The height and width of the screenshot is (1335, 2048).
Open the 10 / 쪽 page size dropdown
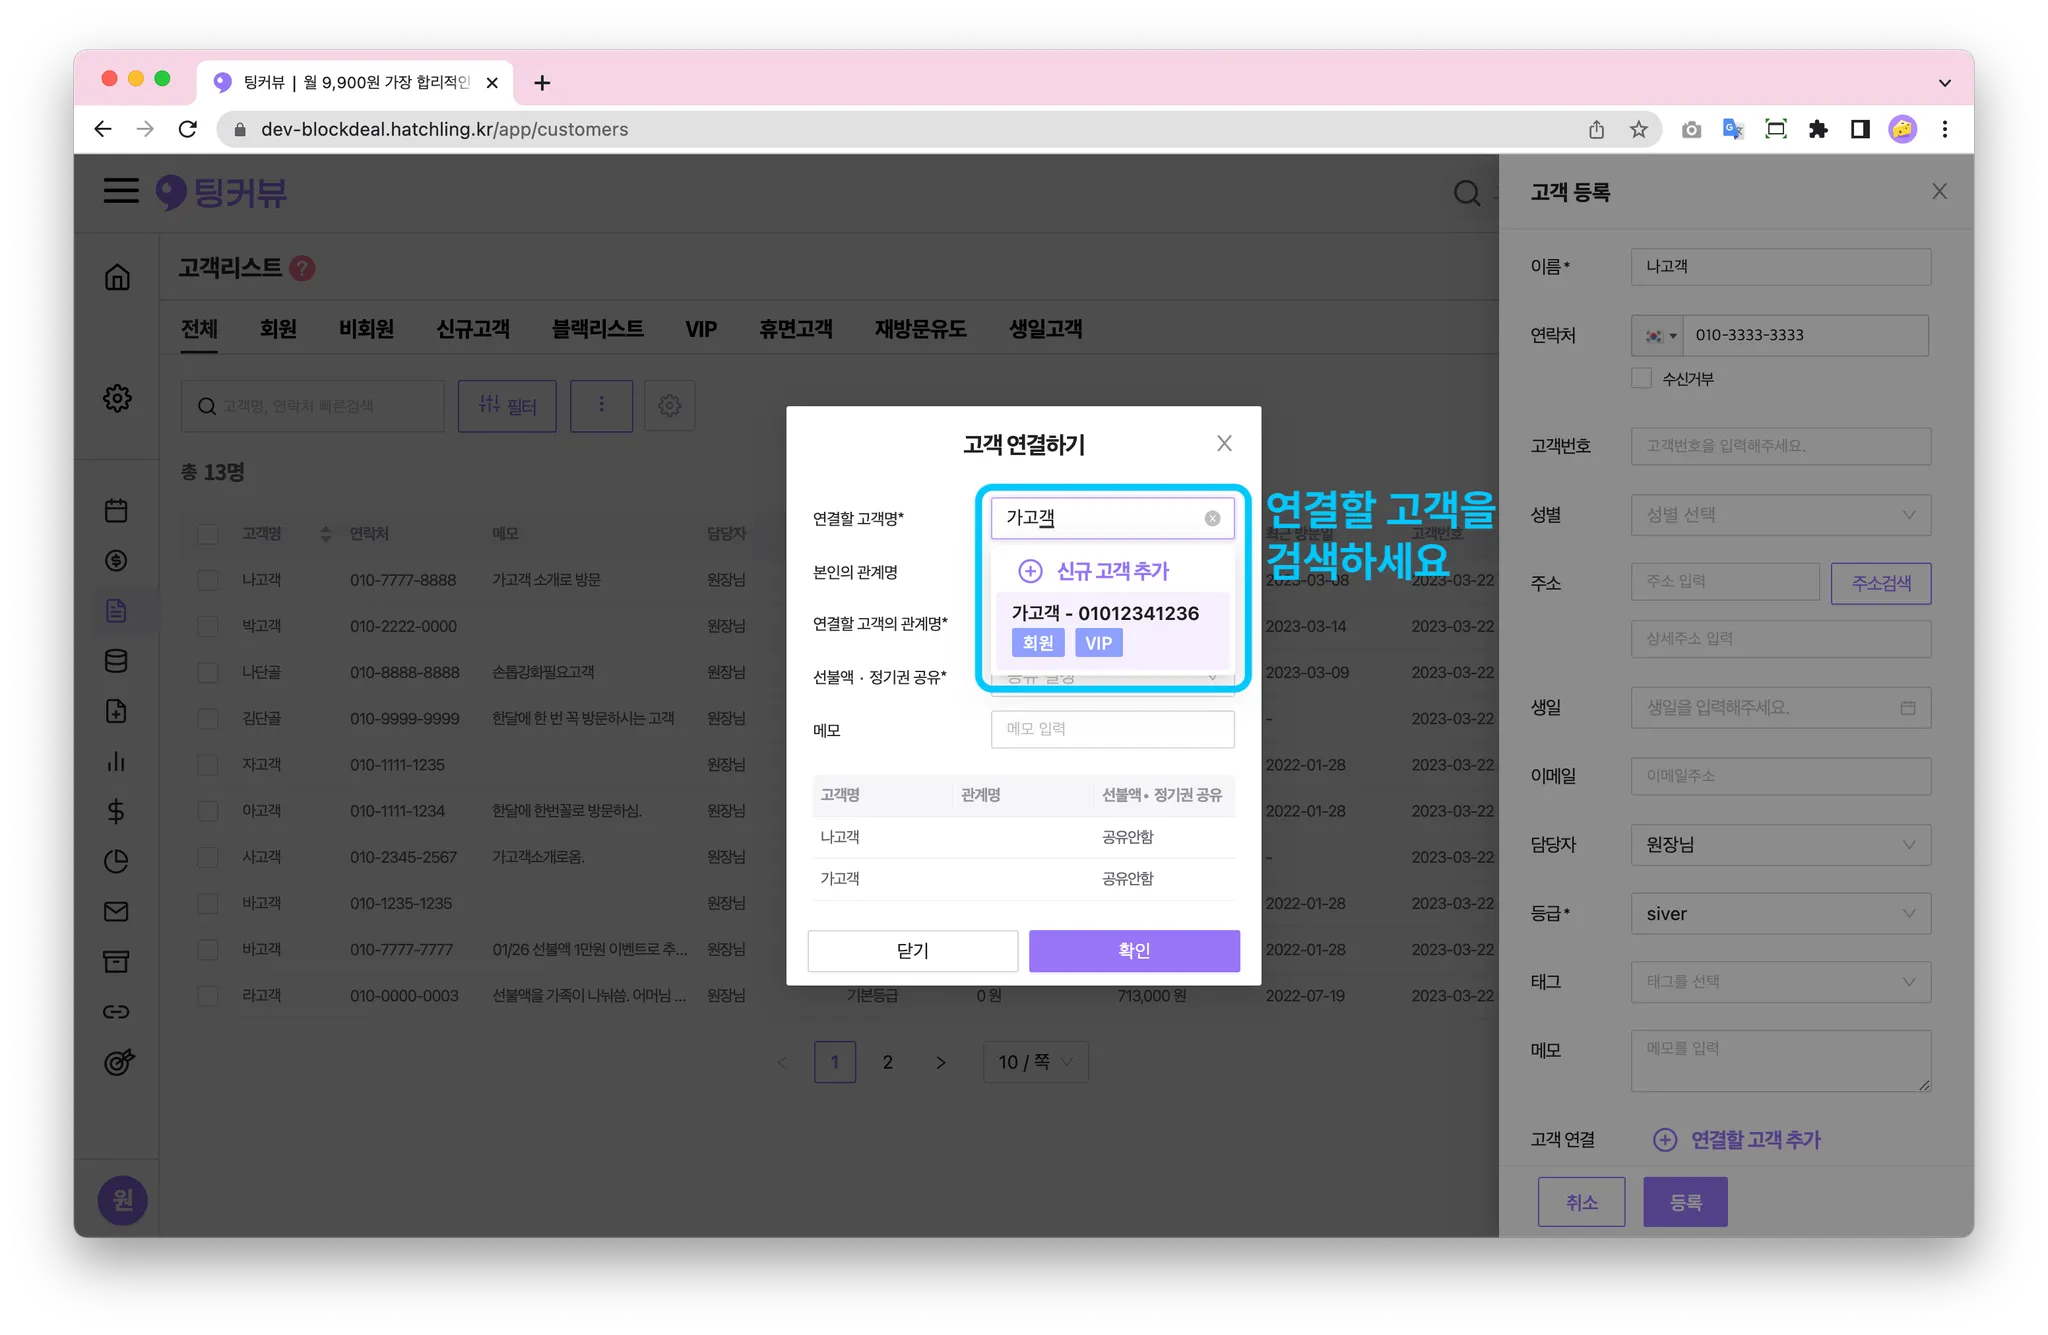coord(1035,1062)
